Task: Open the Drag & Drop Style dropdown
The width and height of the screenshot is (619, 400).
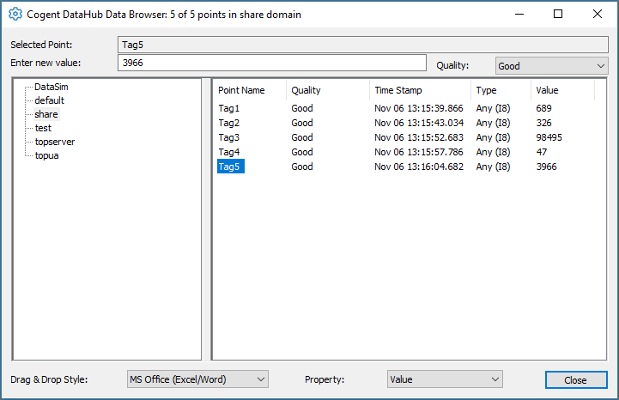Action: point(198,379)
